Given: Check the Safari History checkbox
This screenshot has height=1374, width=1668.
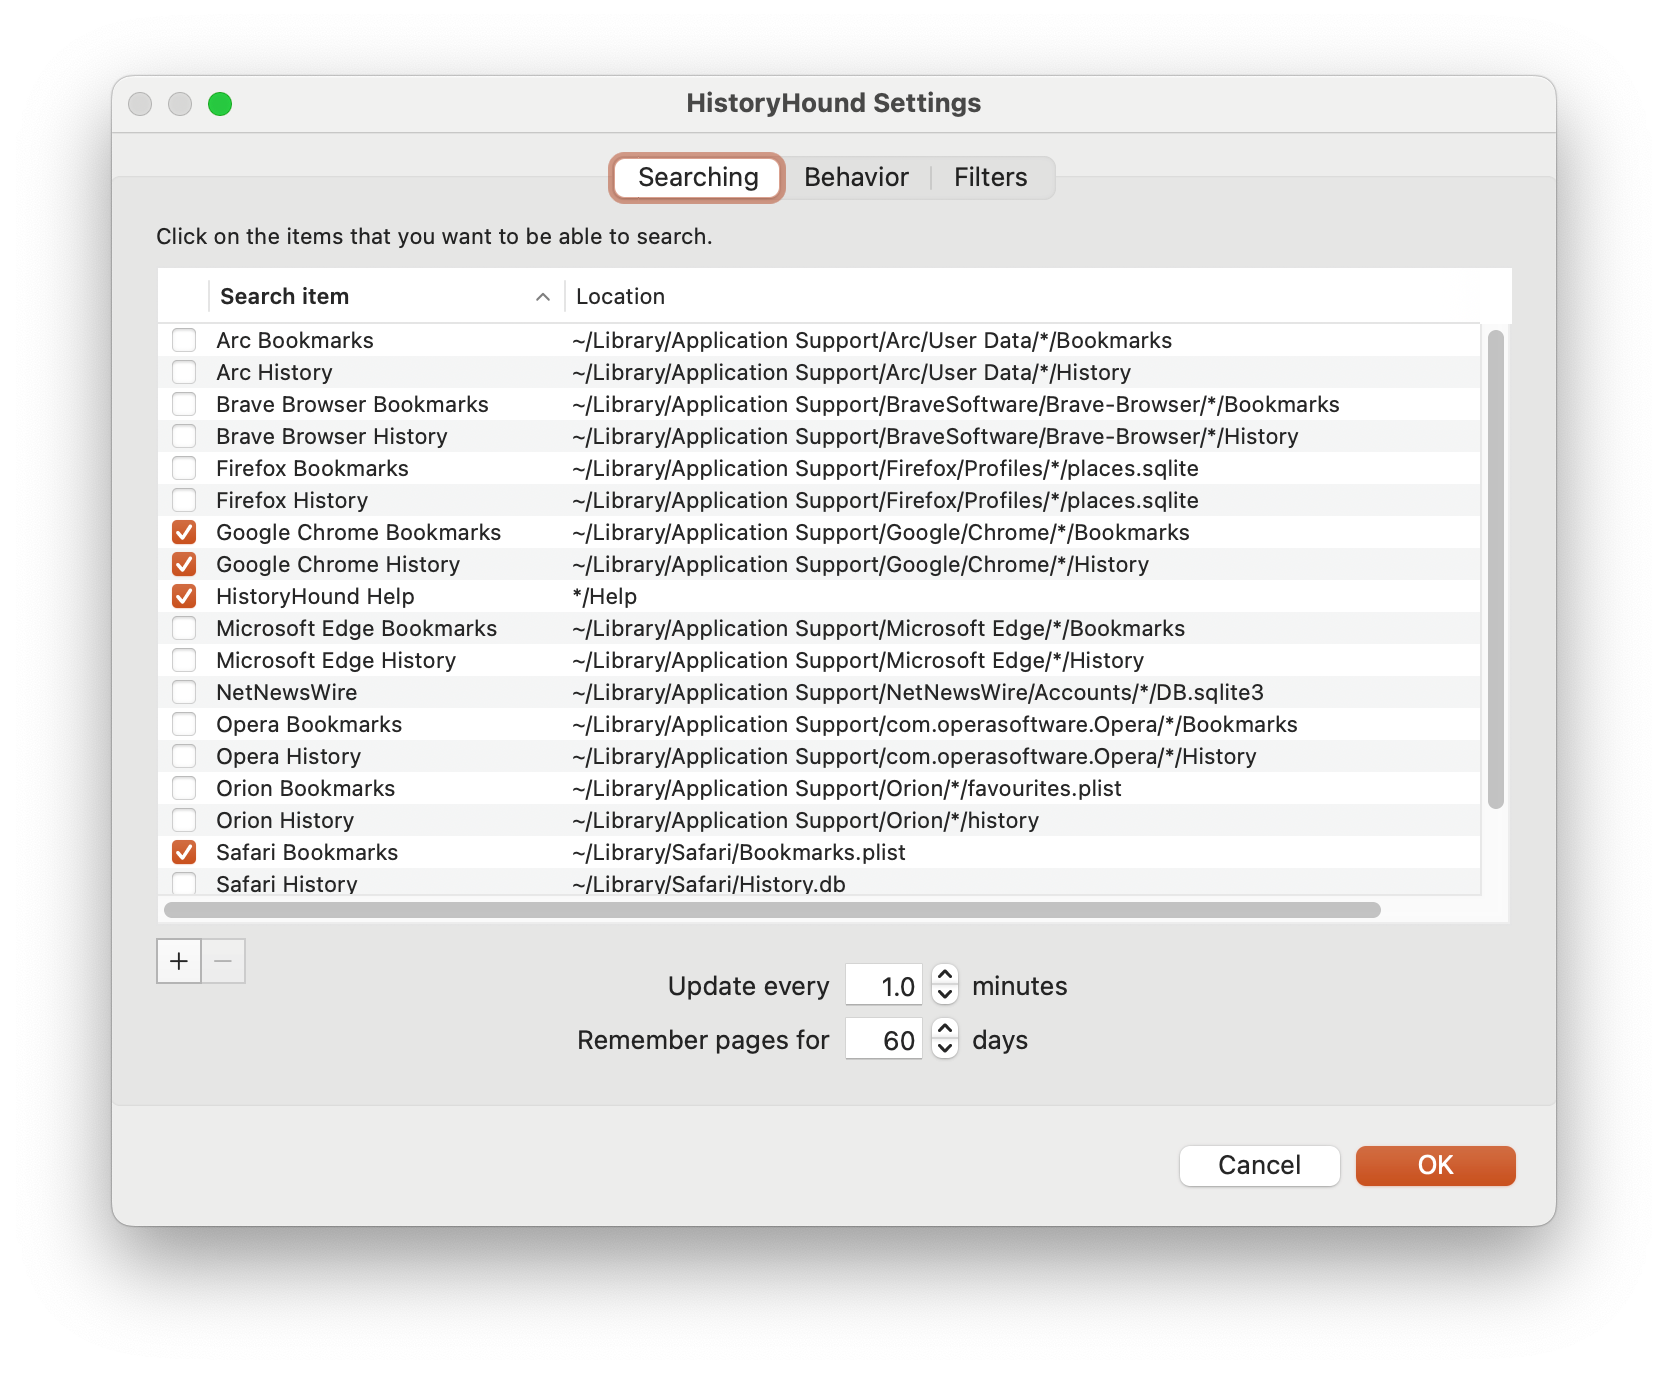Looking at the screenshot, I should point(184,883).
